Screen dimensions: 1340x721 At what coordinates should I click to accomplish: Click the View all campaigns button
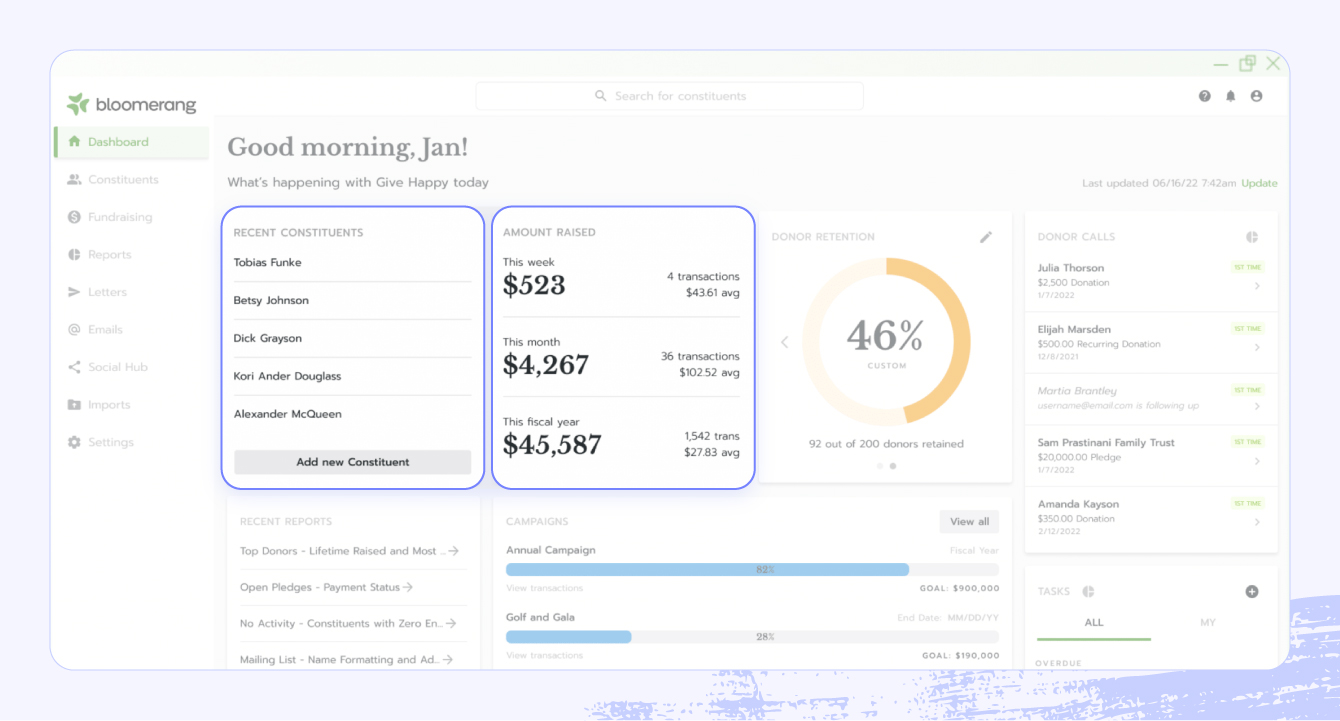click(x=968, y=521)
